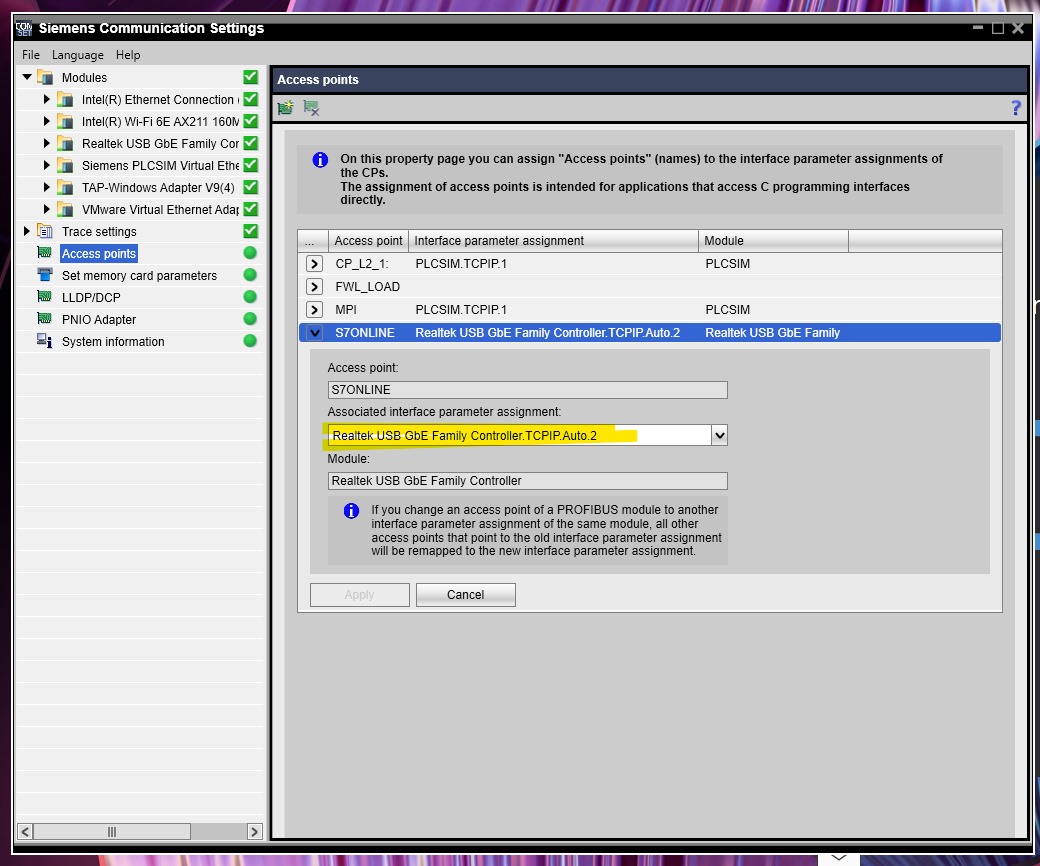1040x866 pixels.
Task: Click the Apply button
Action: point(359,595)
